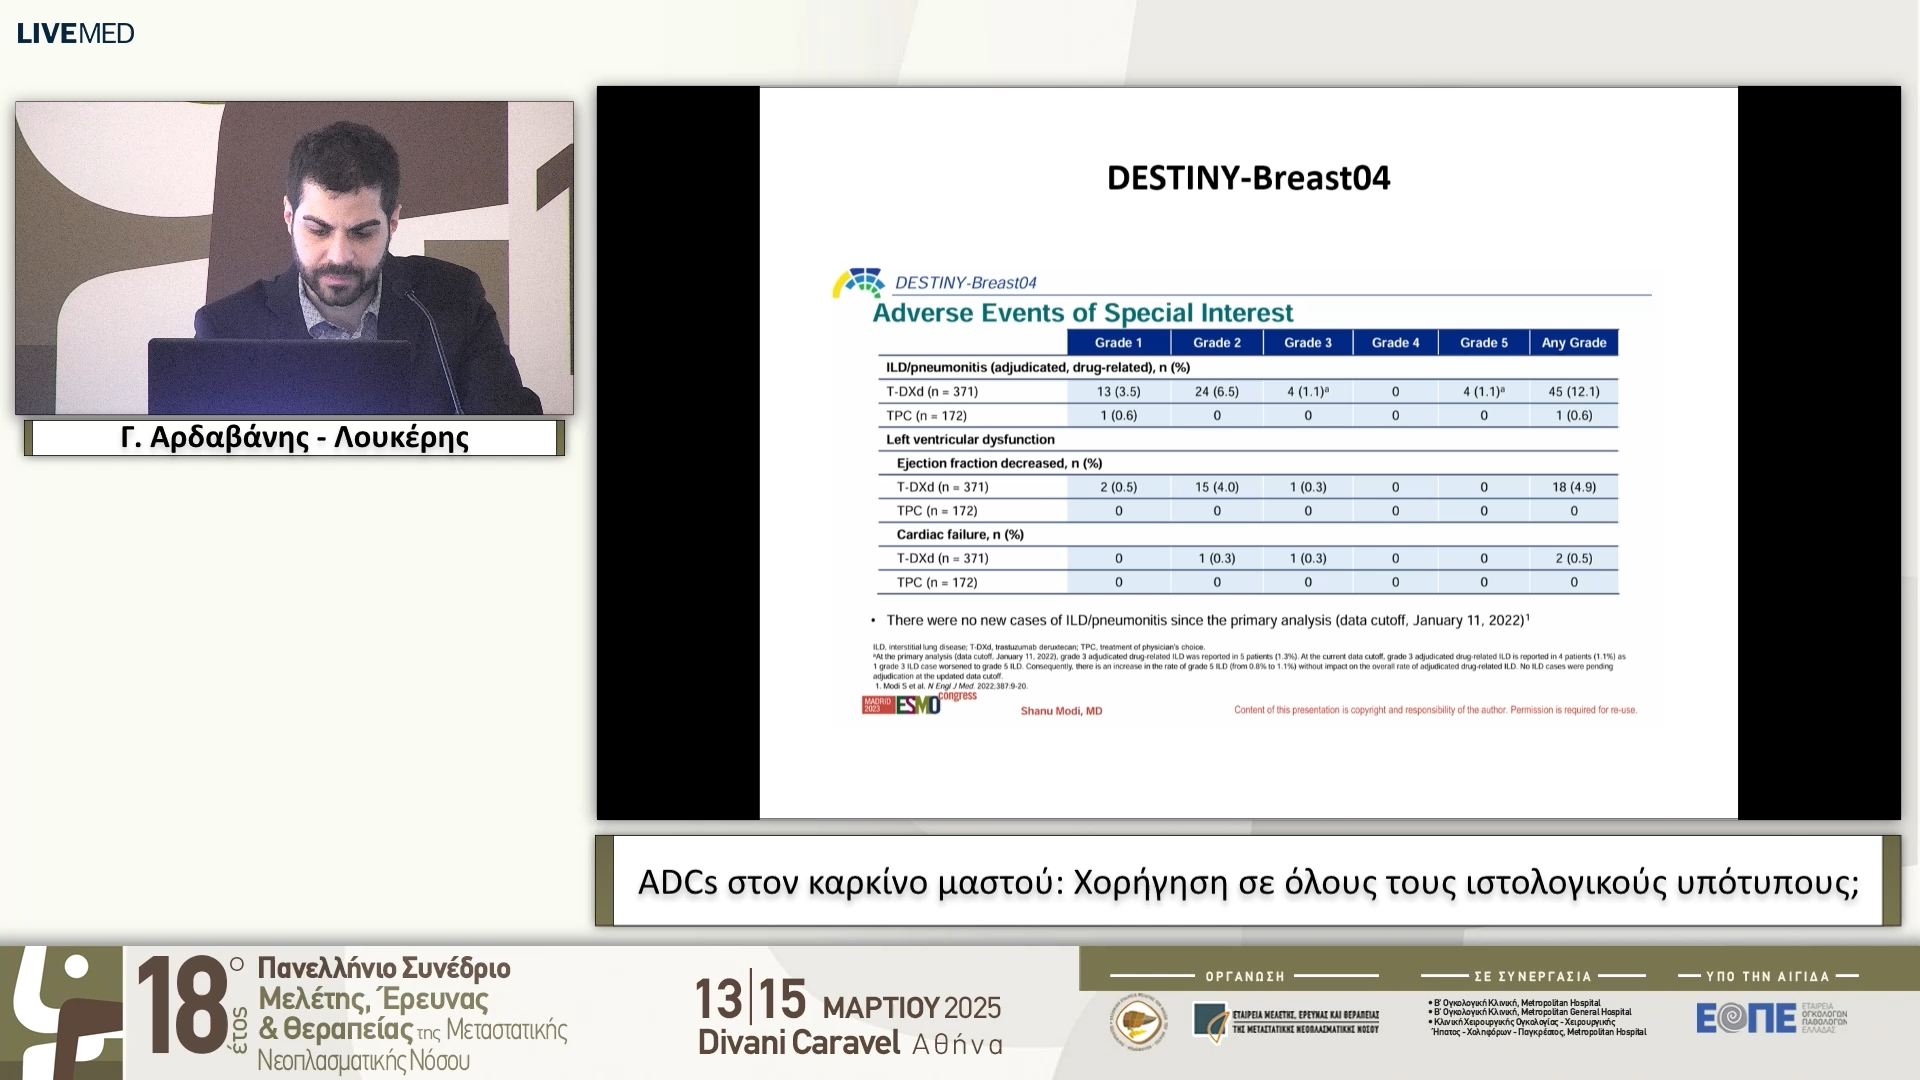Click the ILD/pneumonitis row heading

(x=1038, y=368)
